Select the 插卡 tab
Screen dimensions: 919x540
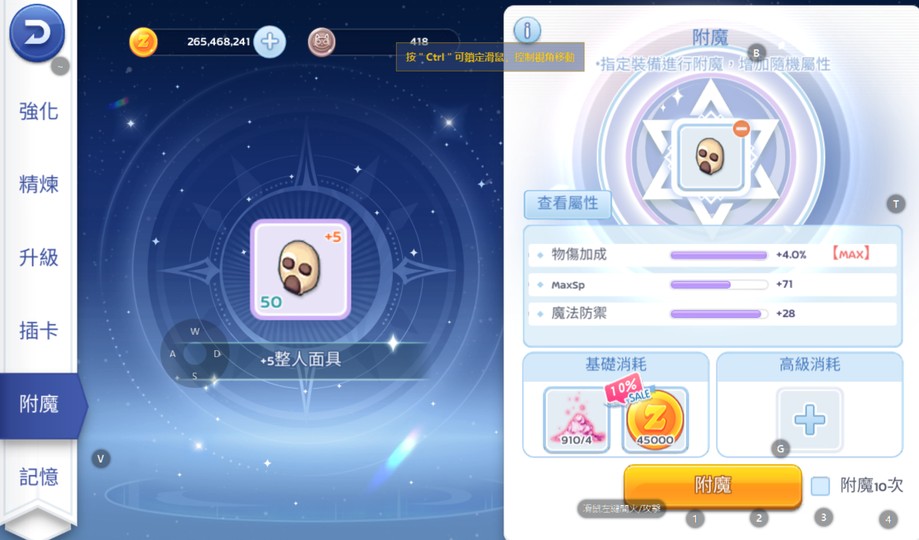(39, 331)
